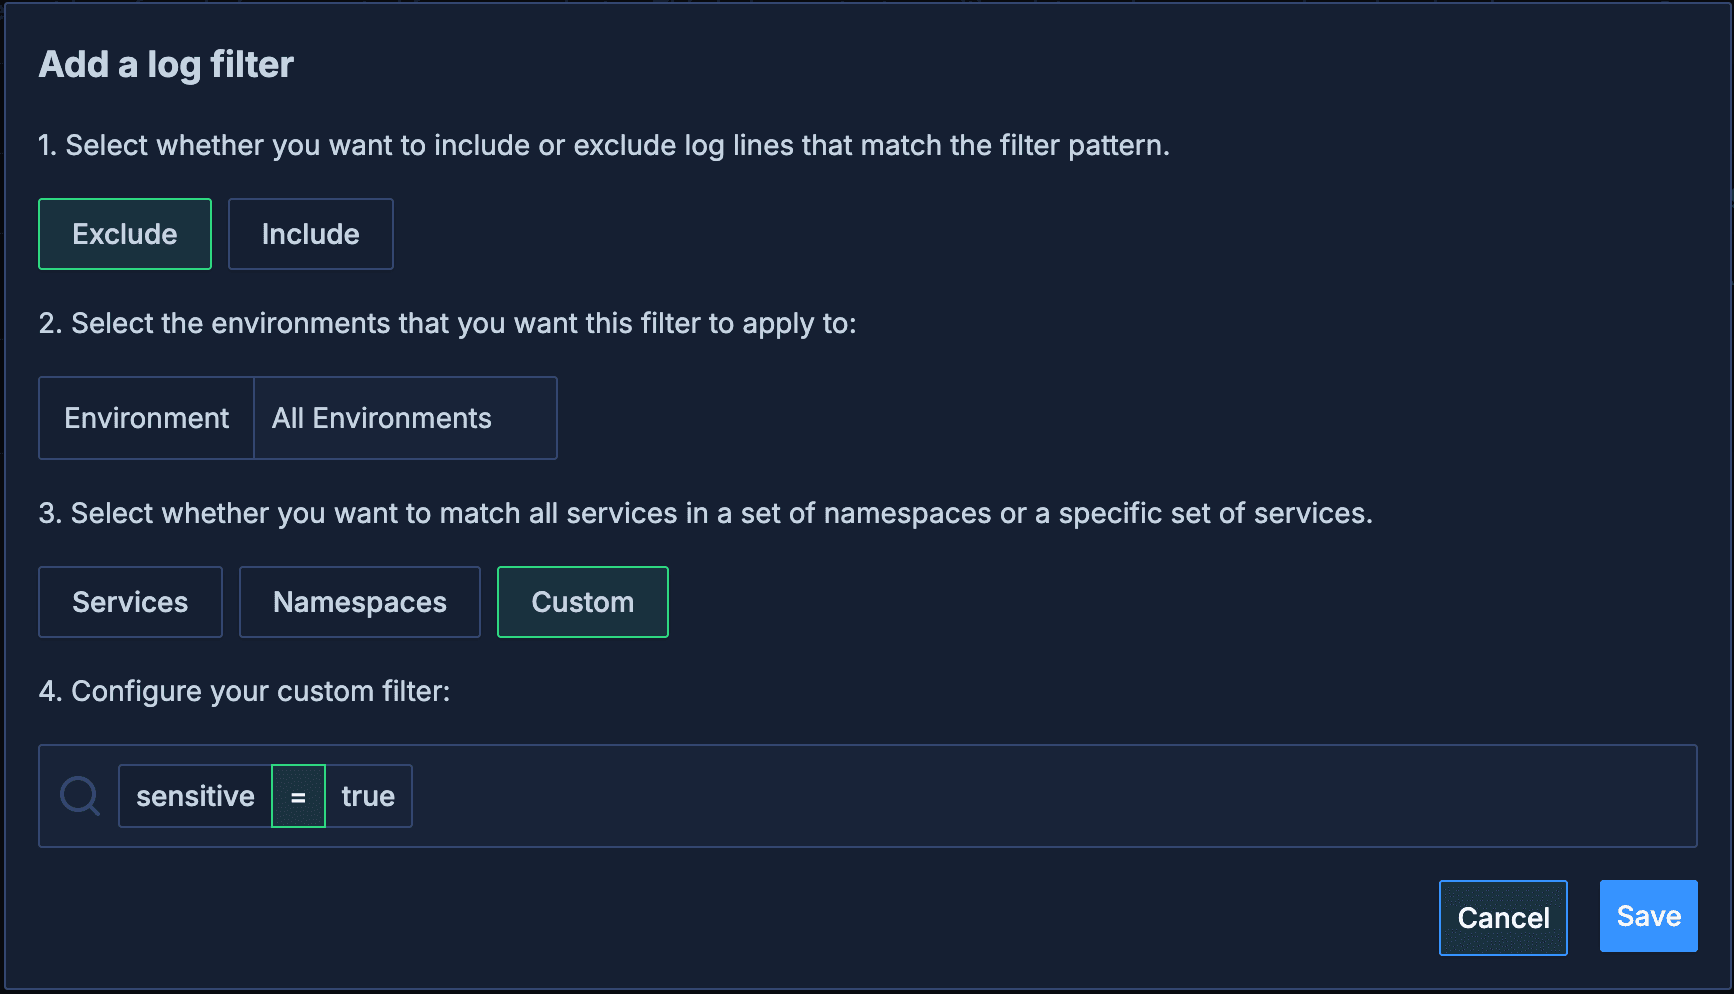Click the equals operator in filter
1734x994 pixels.
tap(298, 796)
